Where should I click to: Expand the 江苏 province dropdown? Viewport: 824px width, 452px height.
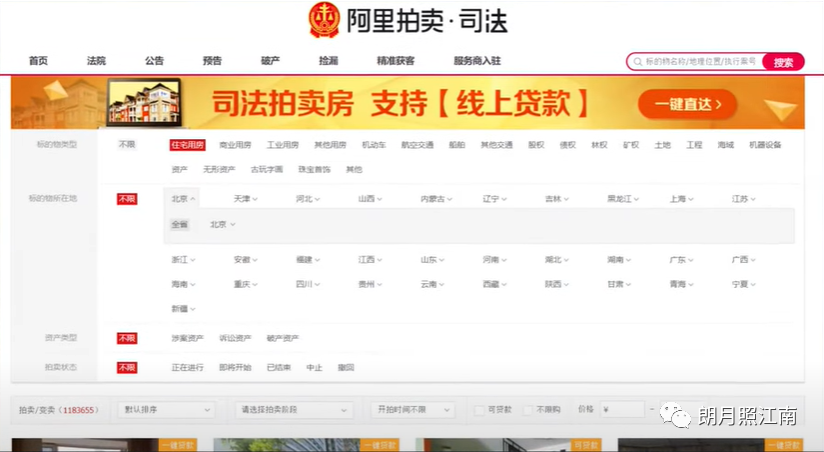click(x=744, y=199)
